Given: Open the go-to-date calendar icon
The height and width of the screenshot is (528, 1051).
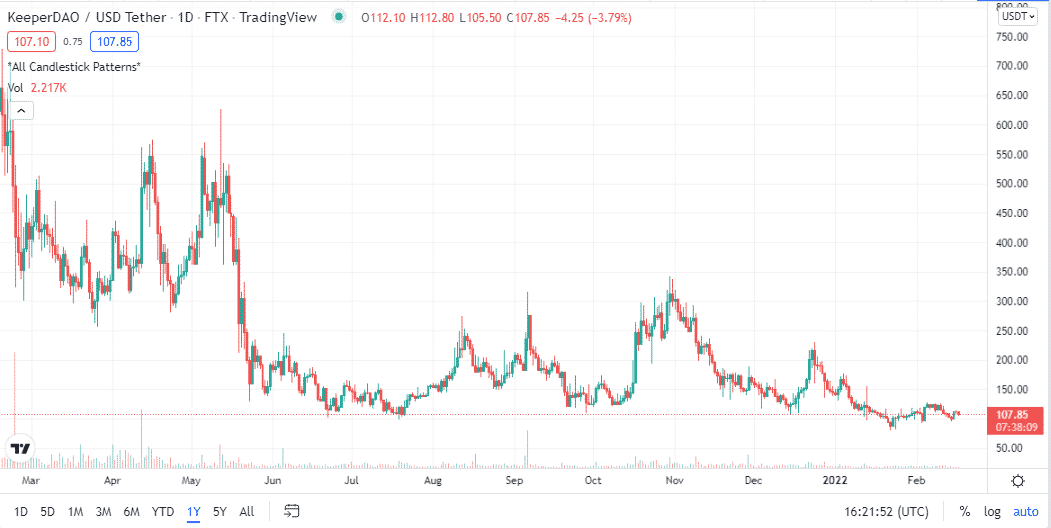Looking at the screenshot, I should (x=292, y=512).
